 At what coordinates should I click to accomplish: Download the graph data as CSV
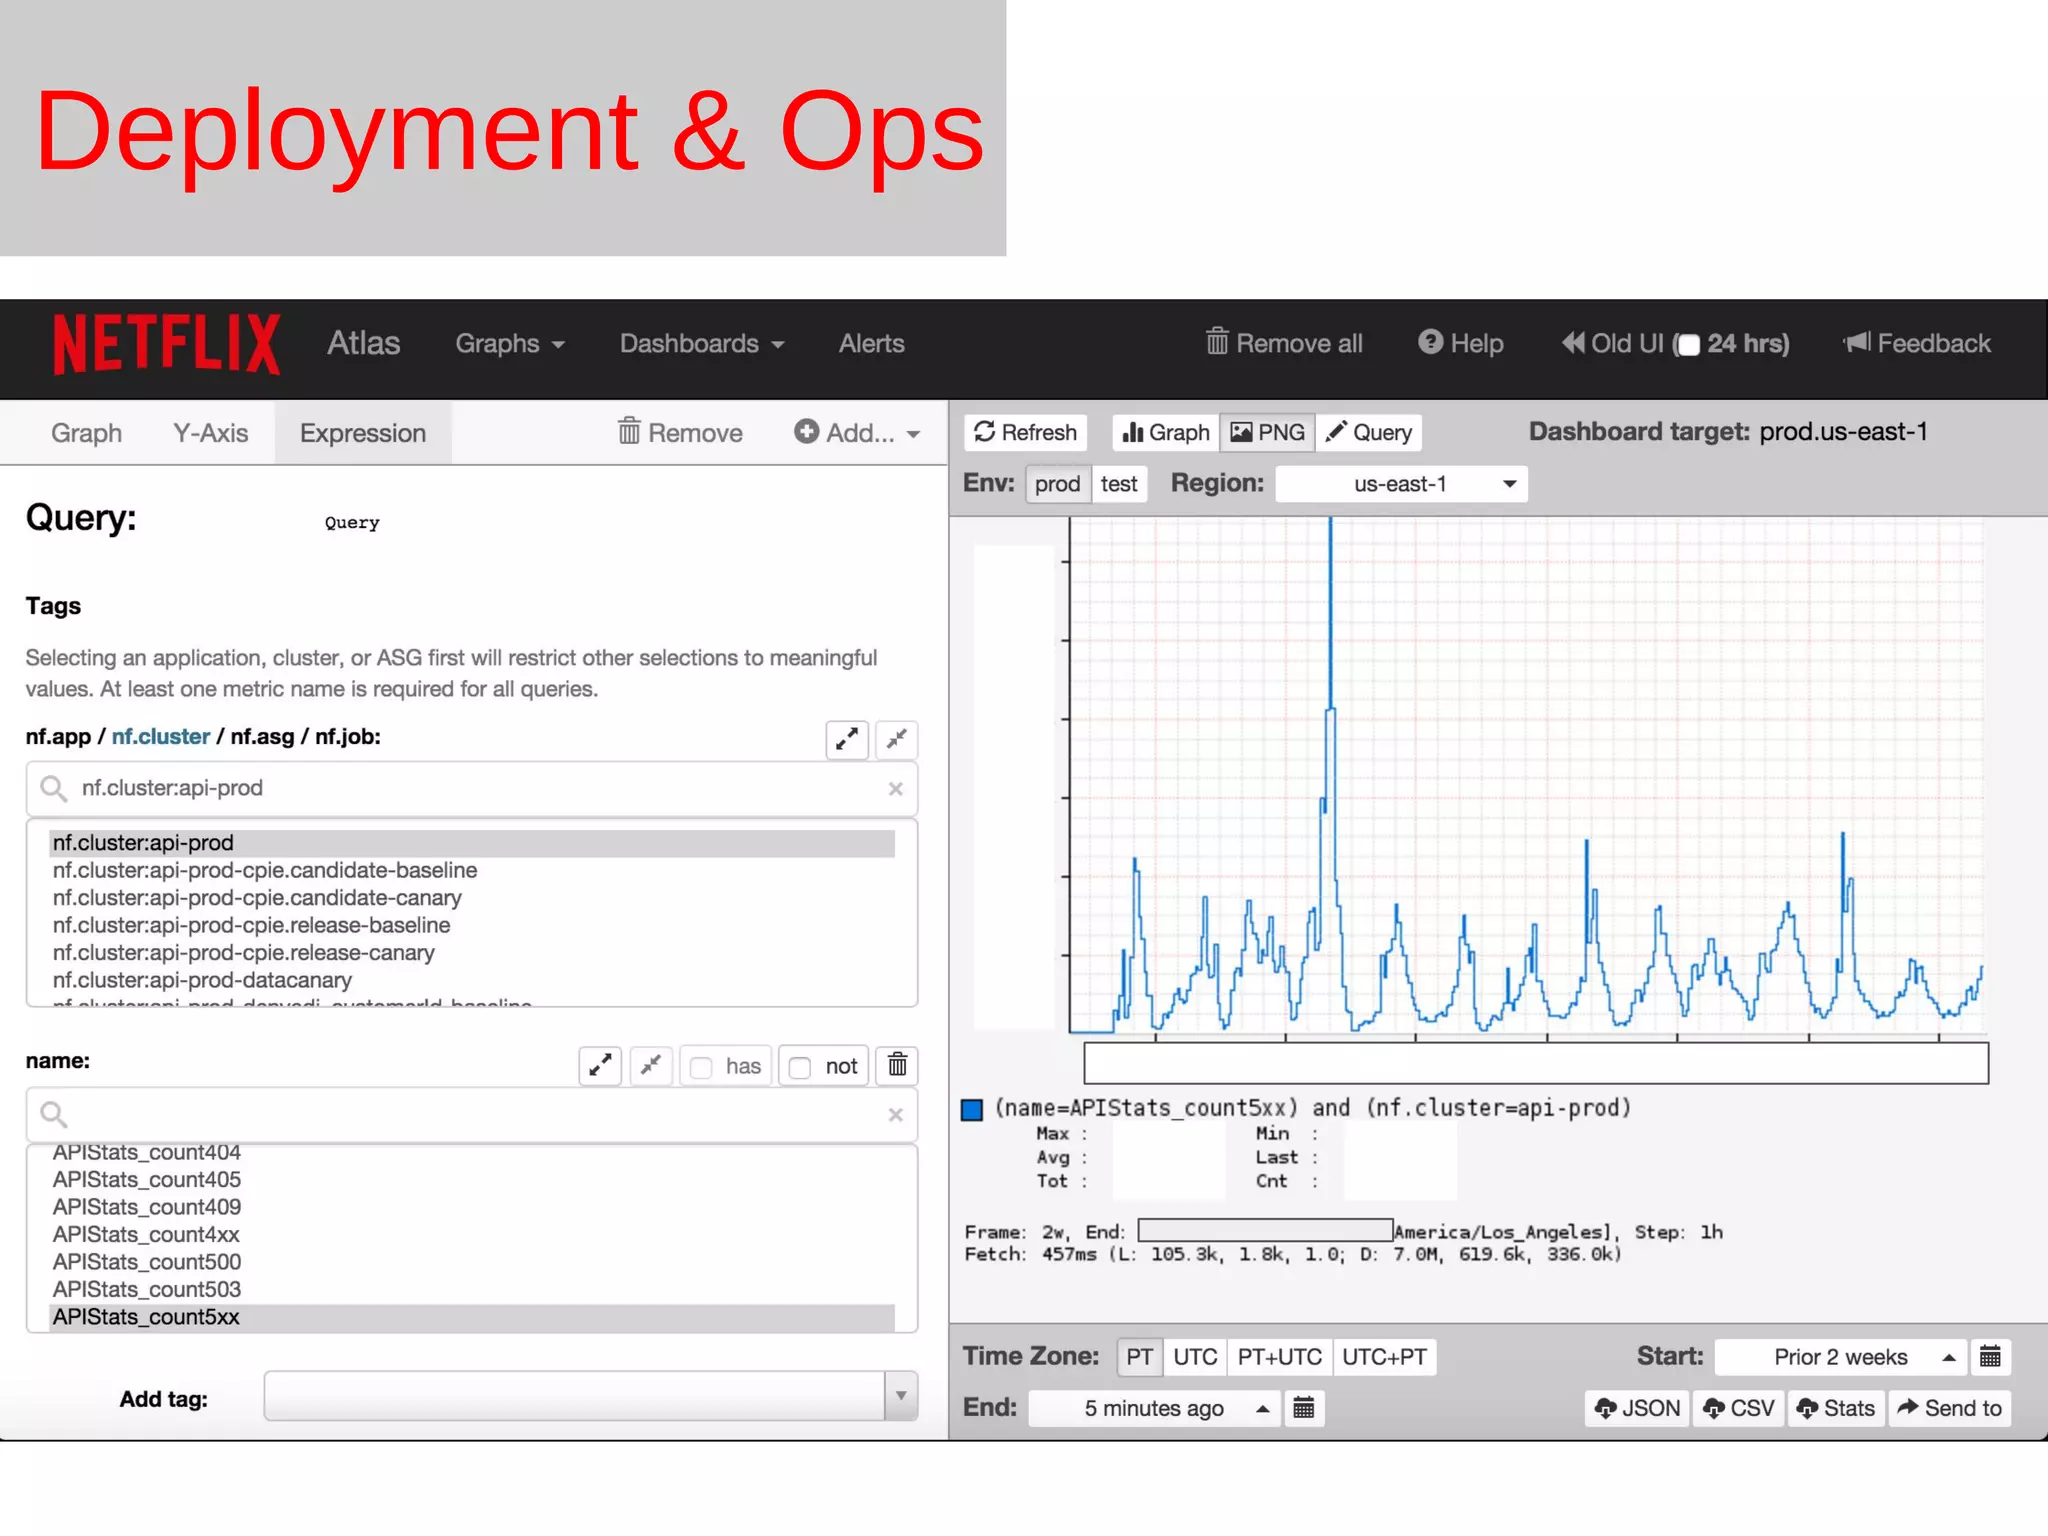pos(1738,1408)
